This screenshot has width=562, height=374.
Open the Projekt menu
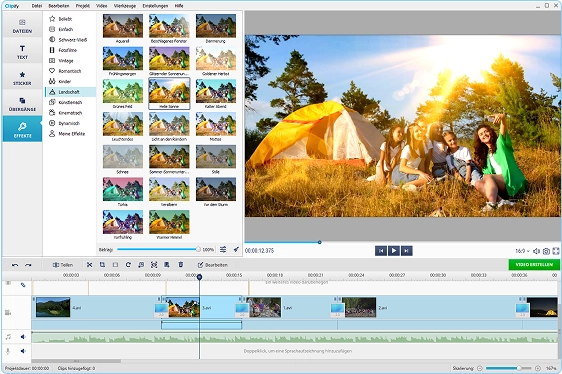(x=83, y=6)
